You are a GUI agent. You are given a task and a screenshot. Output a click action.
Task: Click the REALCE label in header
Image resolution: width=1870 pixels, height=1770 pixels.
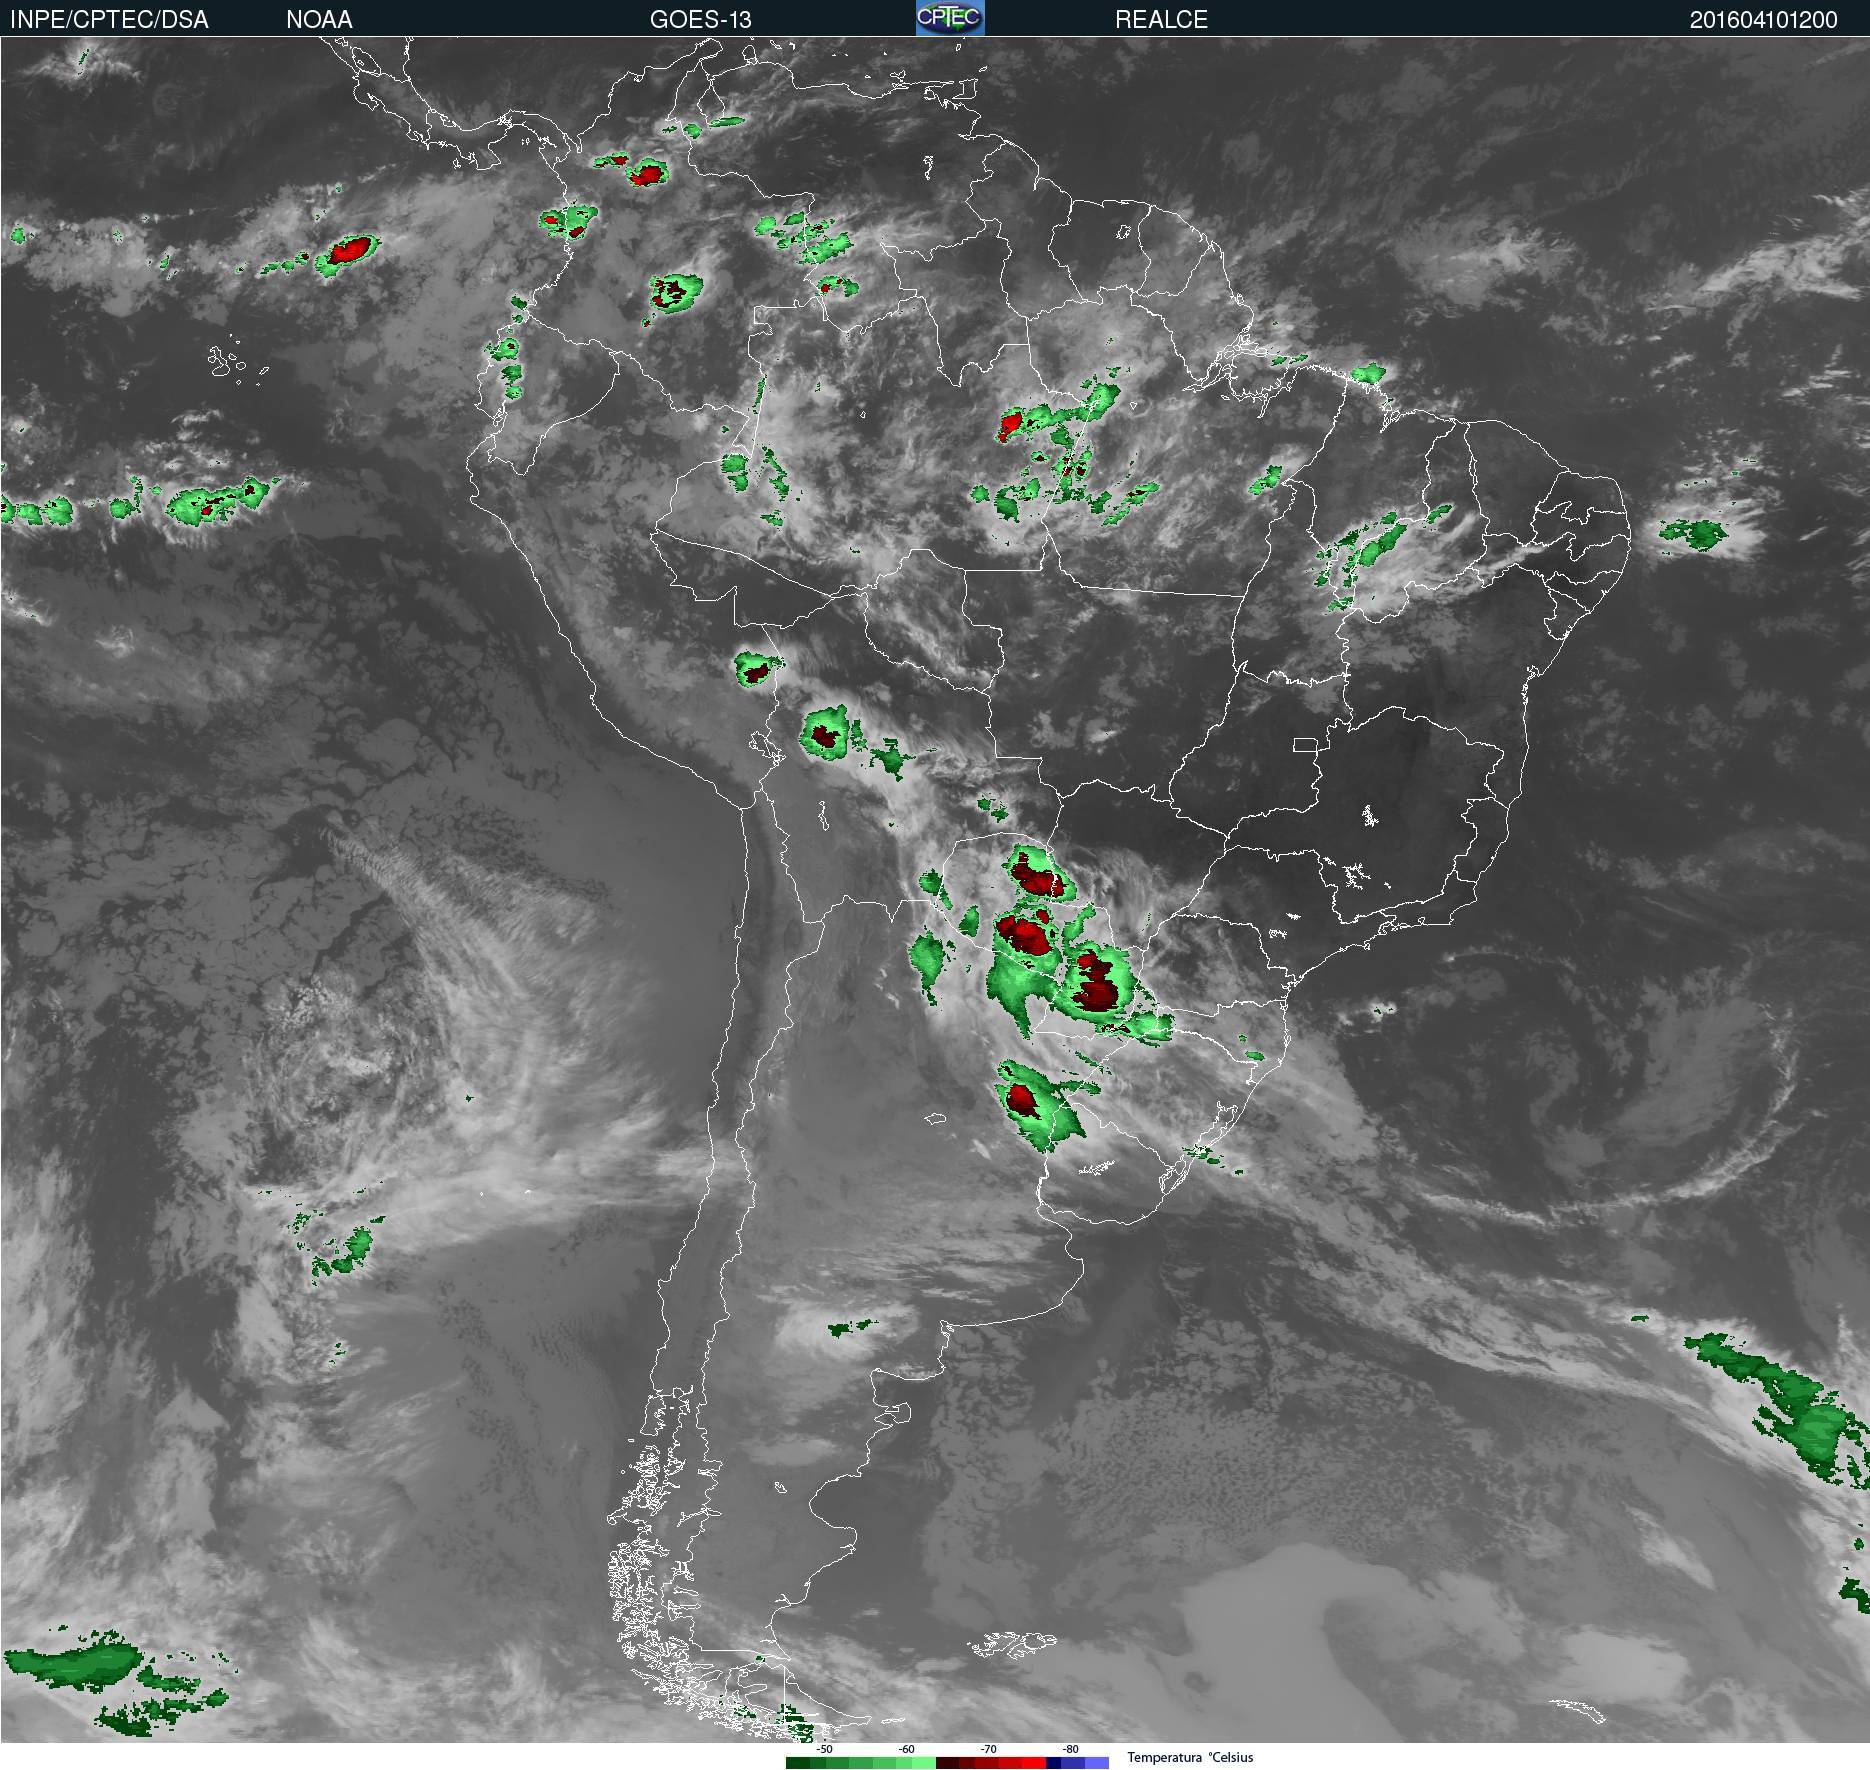[1161, 20]
